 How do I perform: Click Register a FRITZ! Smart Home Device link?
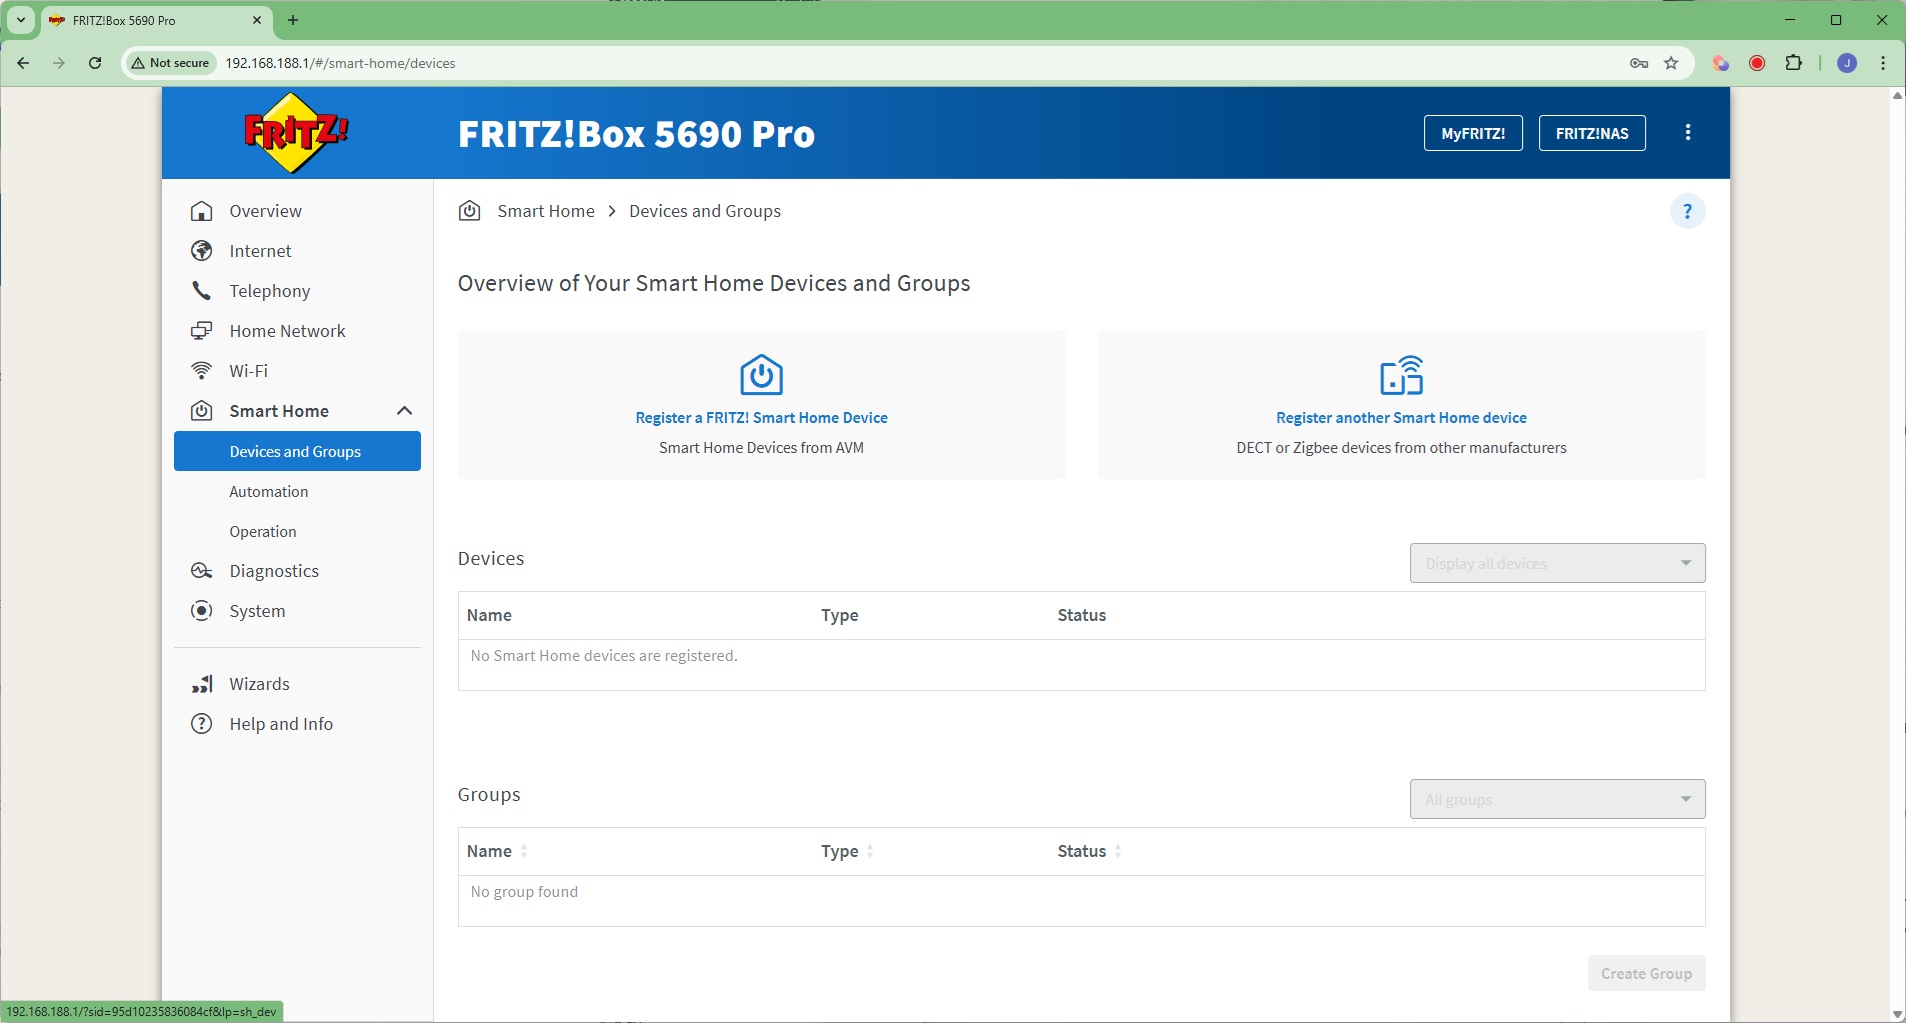pyautogui.click(x=761, y=418)
